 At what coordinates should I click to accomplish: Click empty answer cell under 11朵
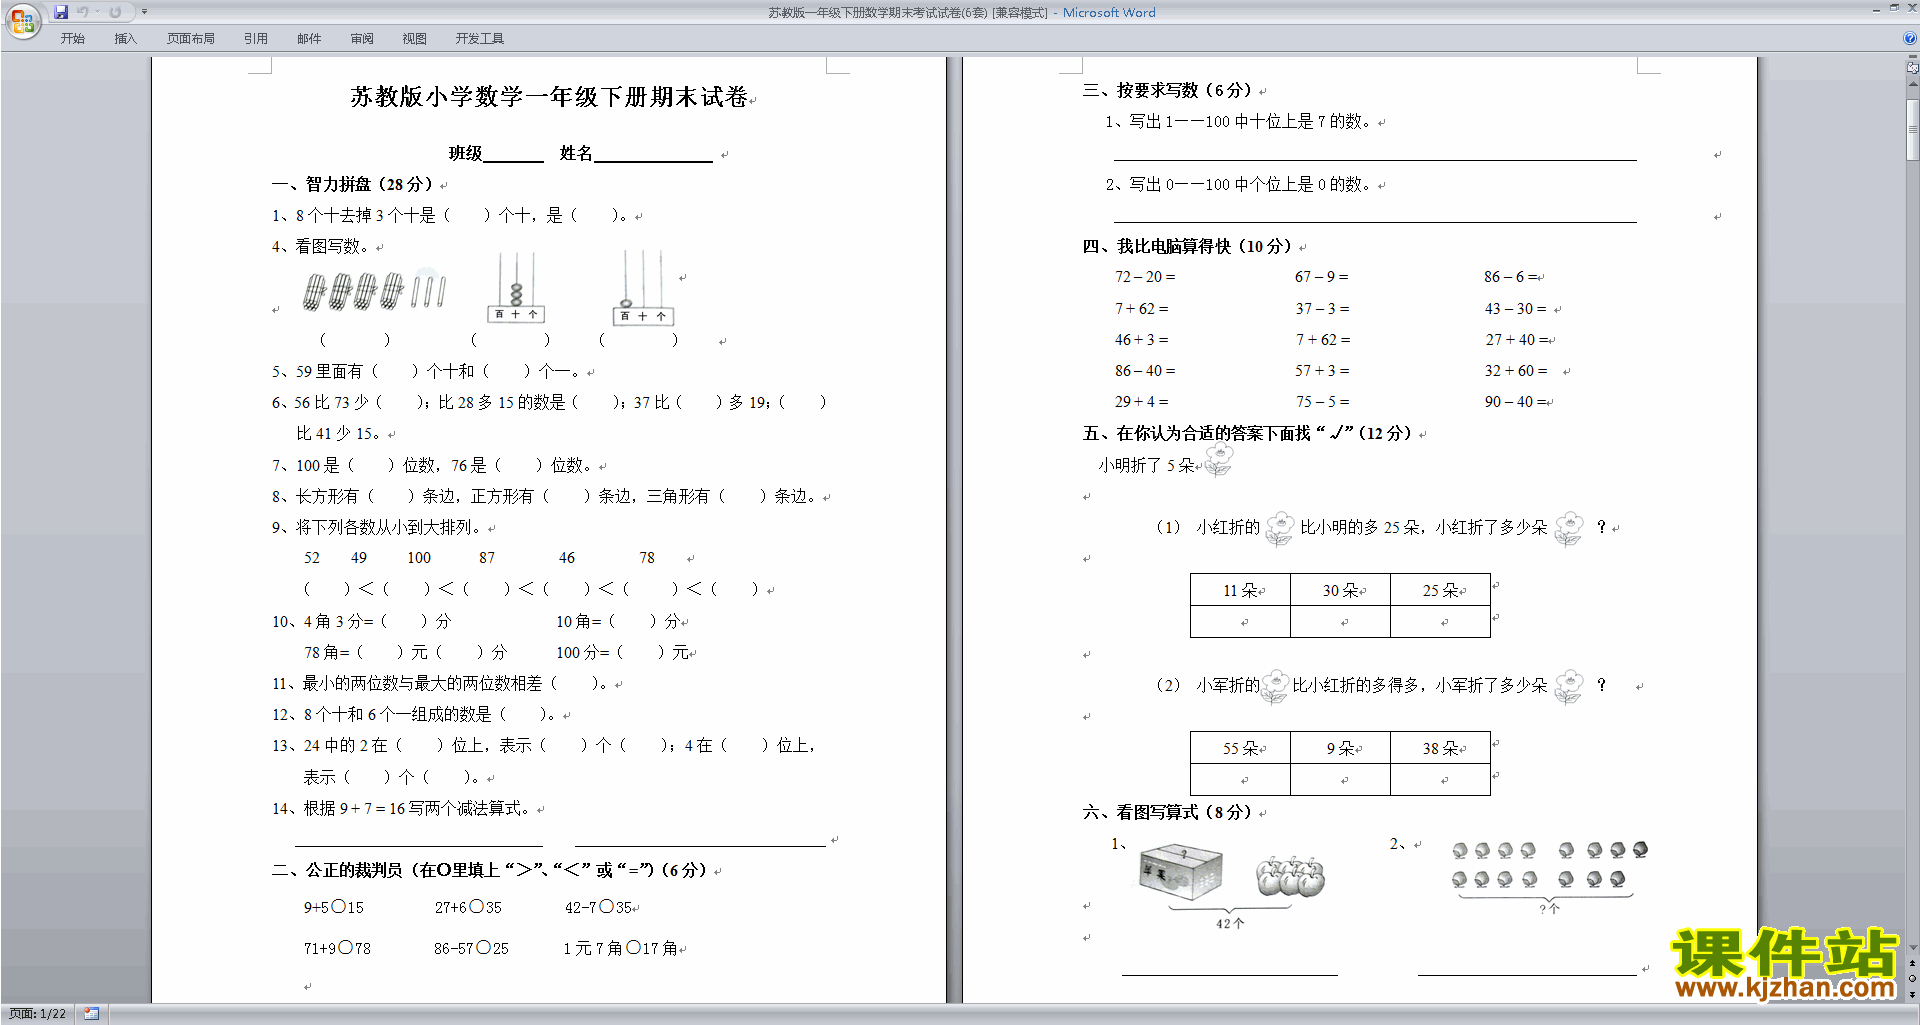tap(1240, 621)
